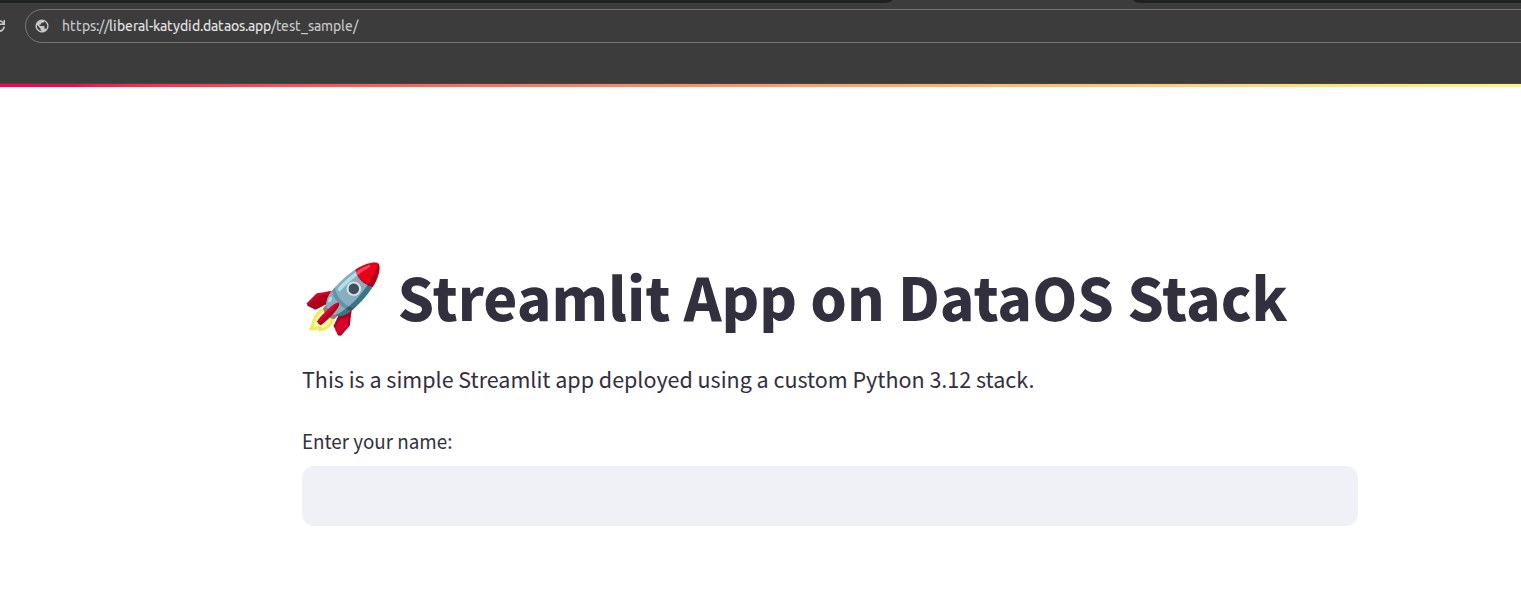This screenshot has width=1521, height=608.
Task: Click the rocket emoji in the title
Action: pos(343,298)
